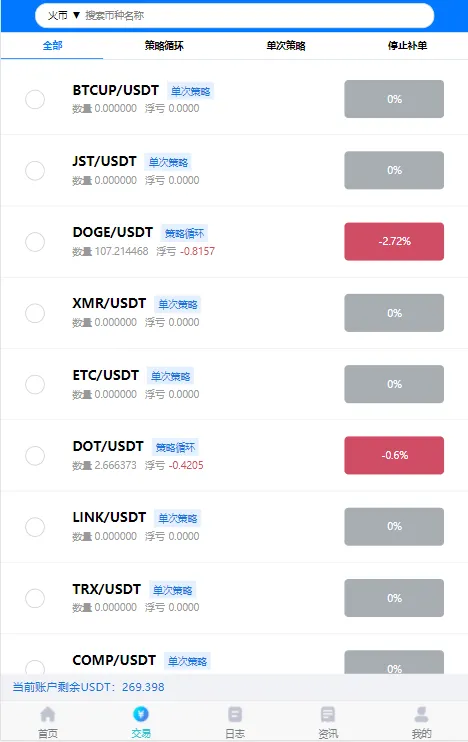Switch to the 停止补单 tab
Viewport: 468px width, 742px height.
click(x=407, y=46)
